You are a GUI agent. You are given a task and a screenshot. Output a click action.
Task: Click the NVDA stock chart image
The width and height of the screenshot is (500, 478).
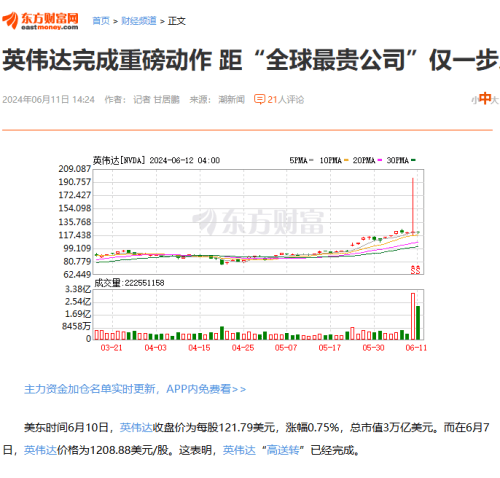click(243, 253)
